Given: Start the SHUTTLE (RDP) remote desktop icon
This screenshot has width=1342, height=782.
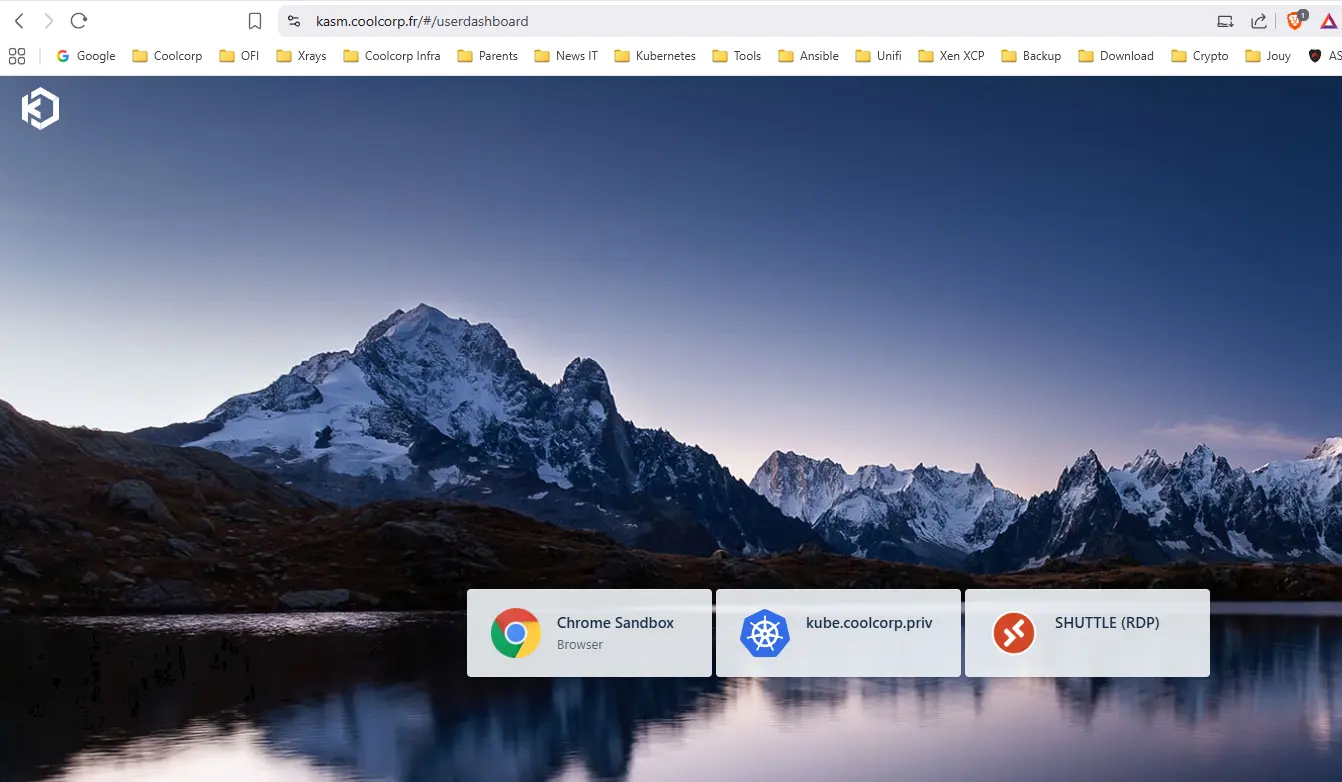Looking at the screenshot, I should pos(1014,633).
